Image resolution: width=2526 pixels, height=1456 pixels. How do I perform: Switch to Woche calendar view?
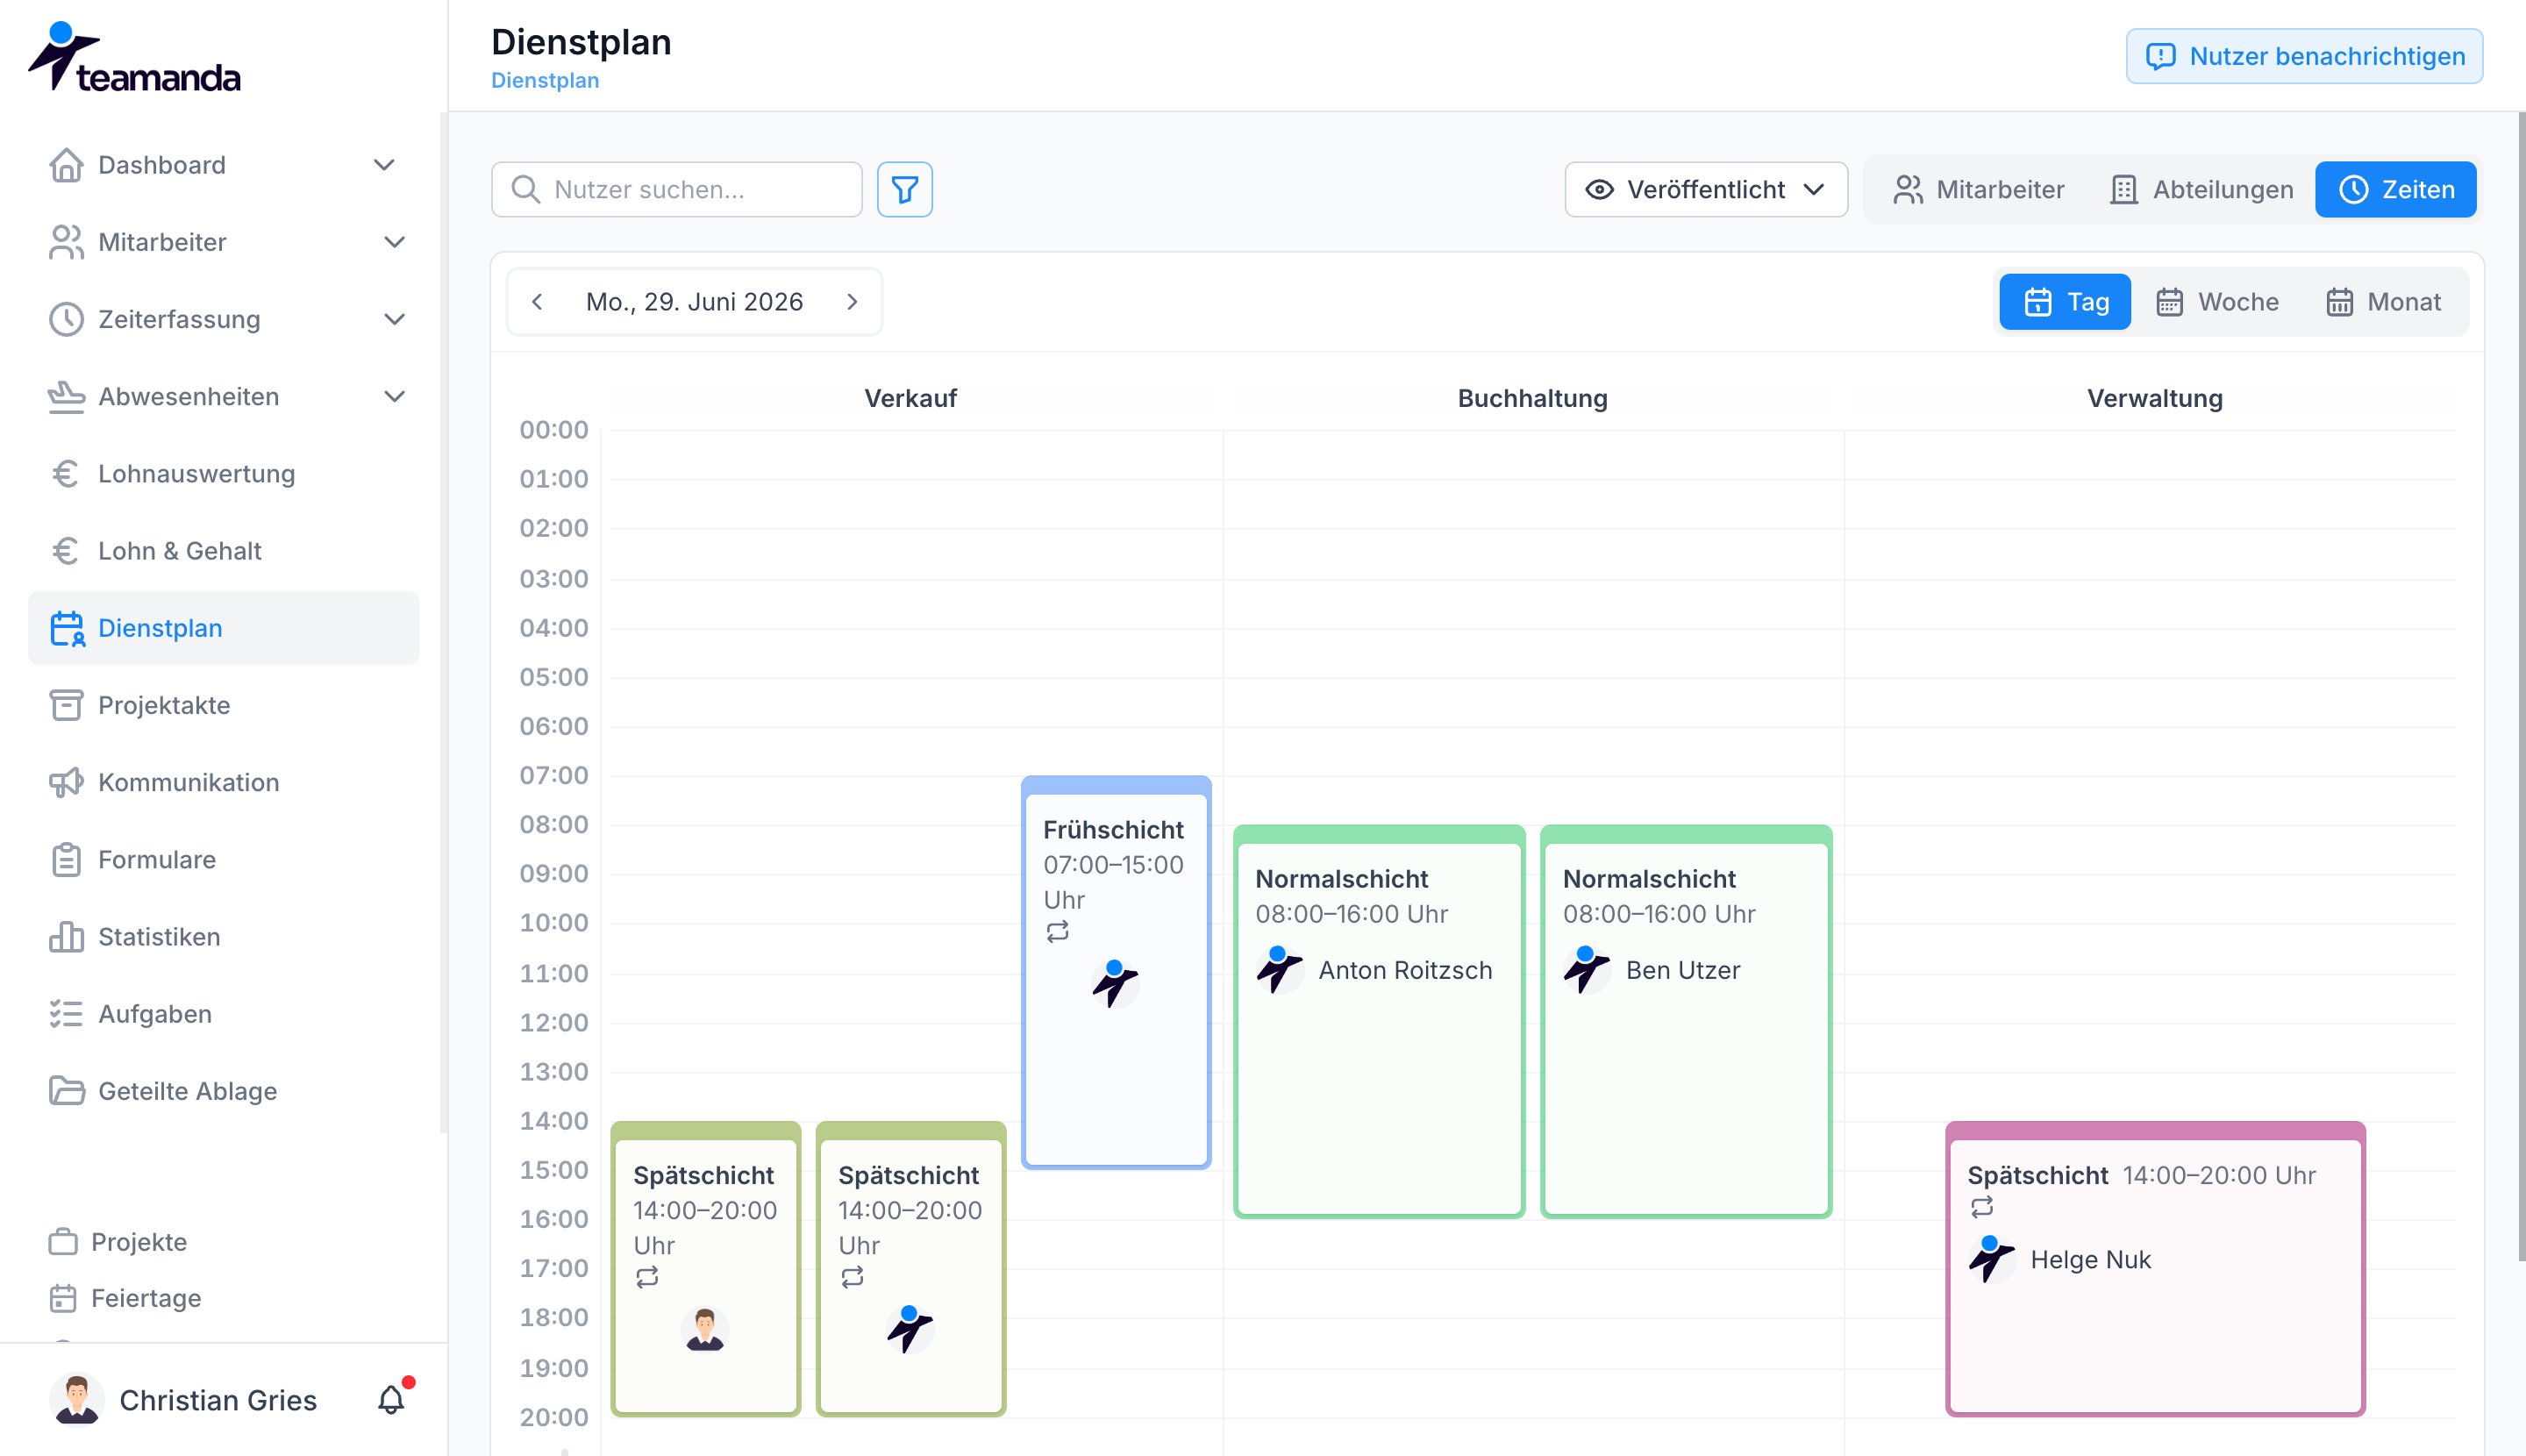pyautogui.click(x=2216, y=302)
